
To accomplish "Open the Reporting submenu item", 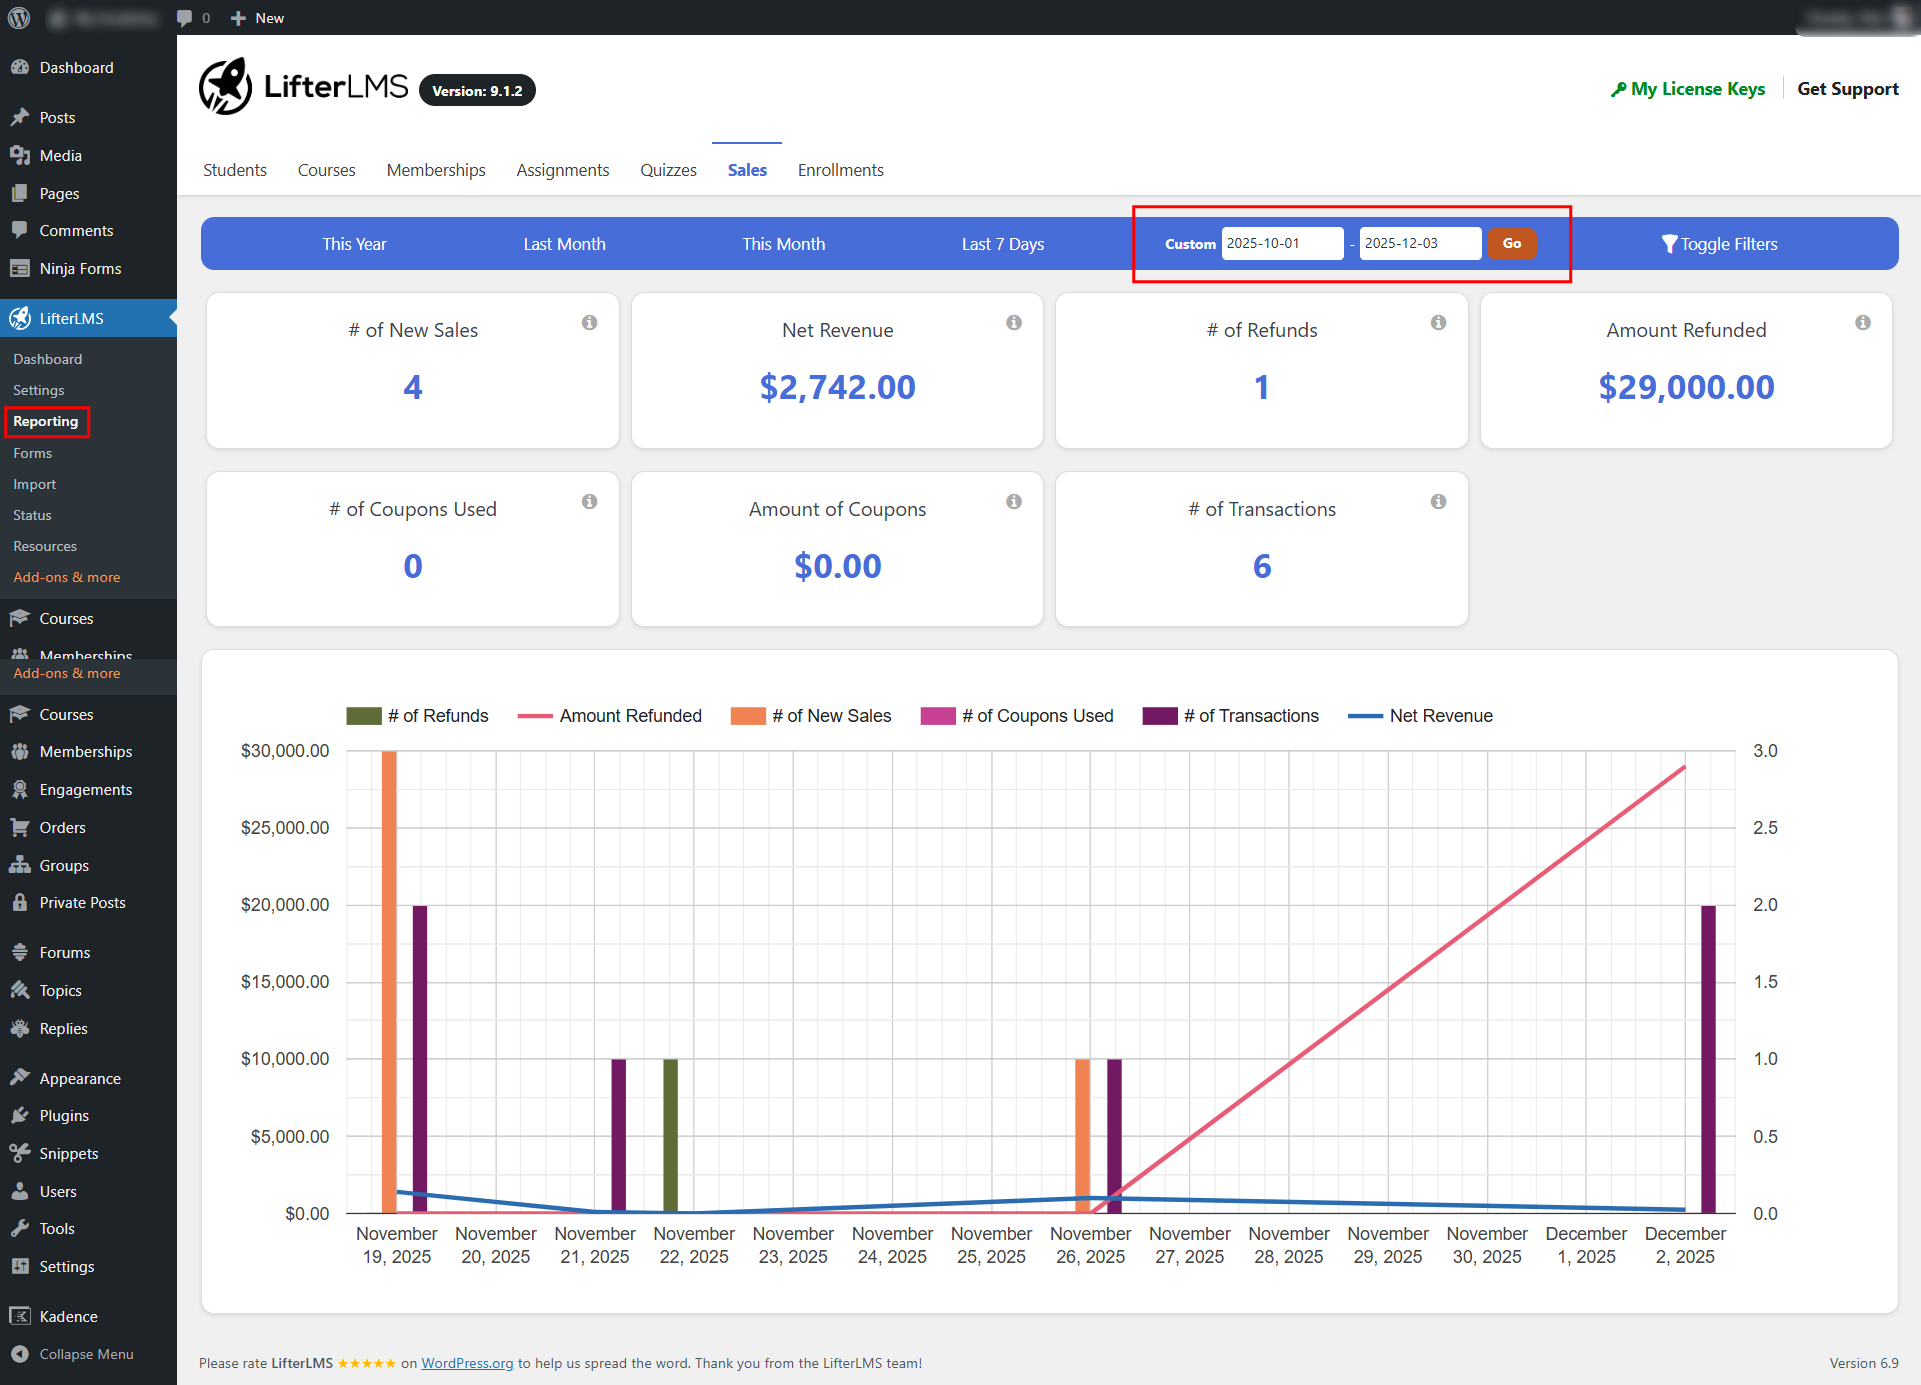I will pyautogui.click(x=46, y=421).
